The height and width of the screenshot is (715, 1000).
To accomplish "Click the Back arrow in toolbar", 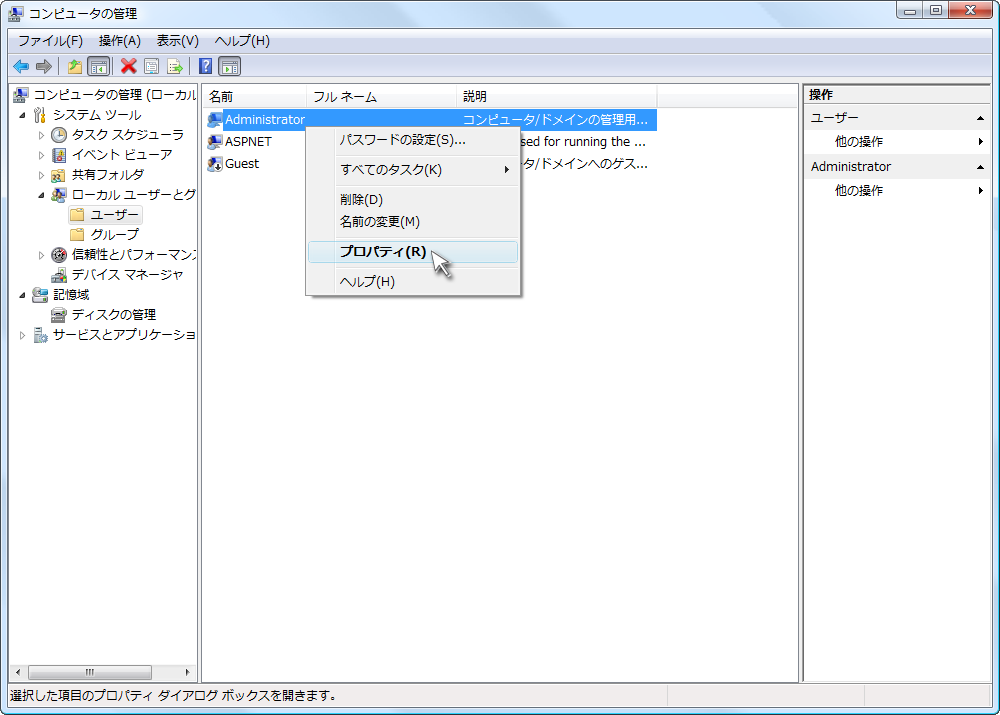I will [20, 66].
